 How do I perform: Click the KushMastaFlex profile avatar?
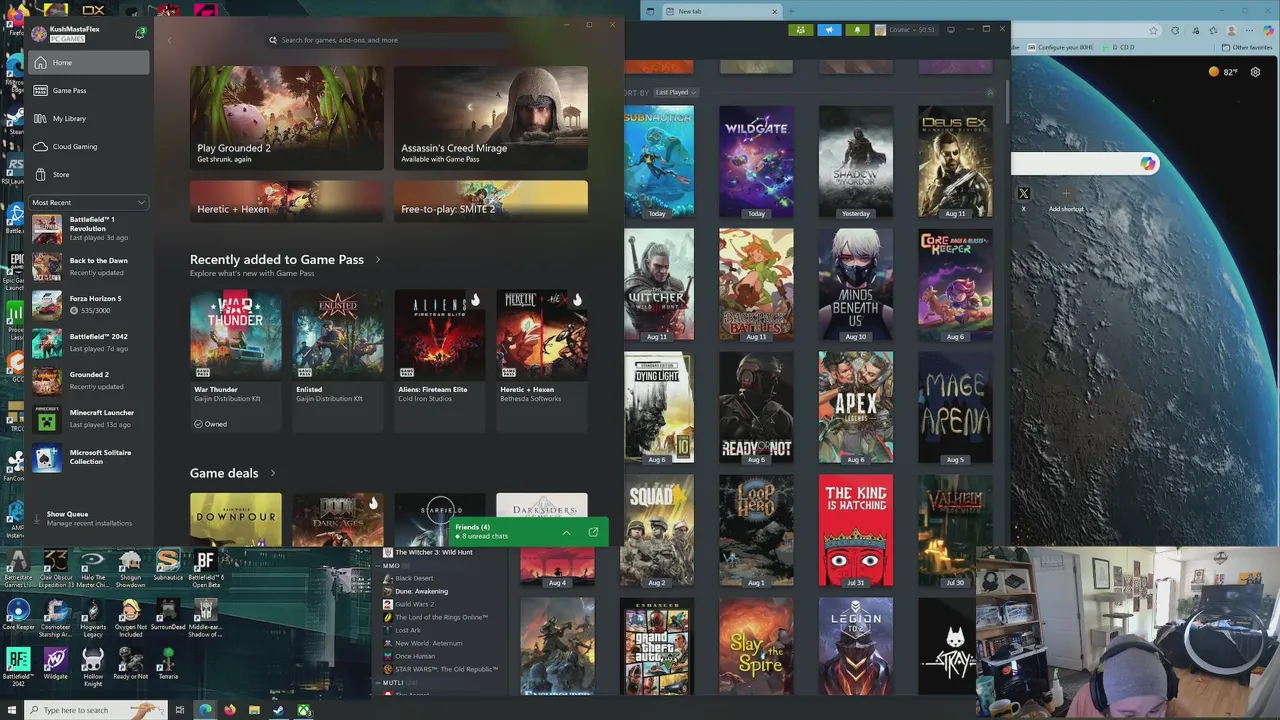(39, 34)
